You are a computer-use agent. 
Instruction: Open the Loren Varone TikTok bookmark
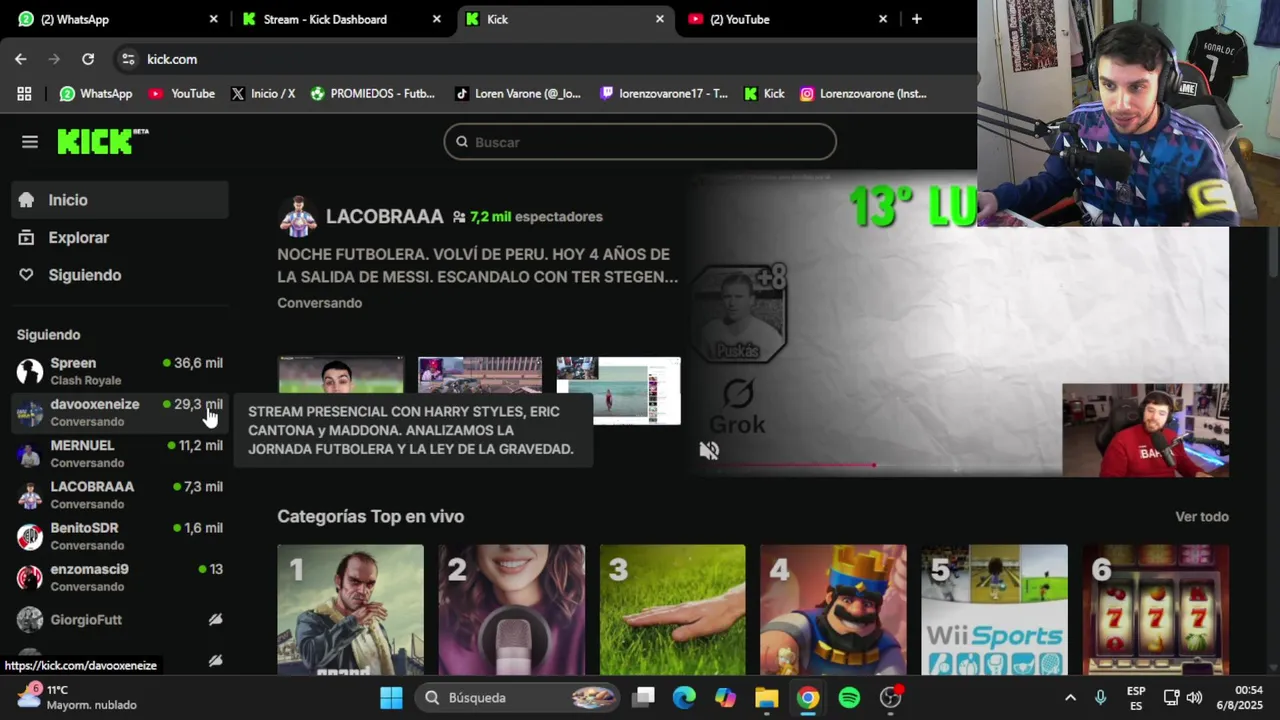517,93
